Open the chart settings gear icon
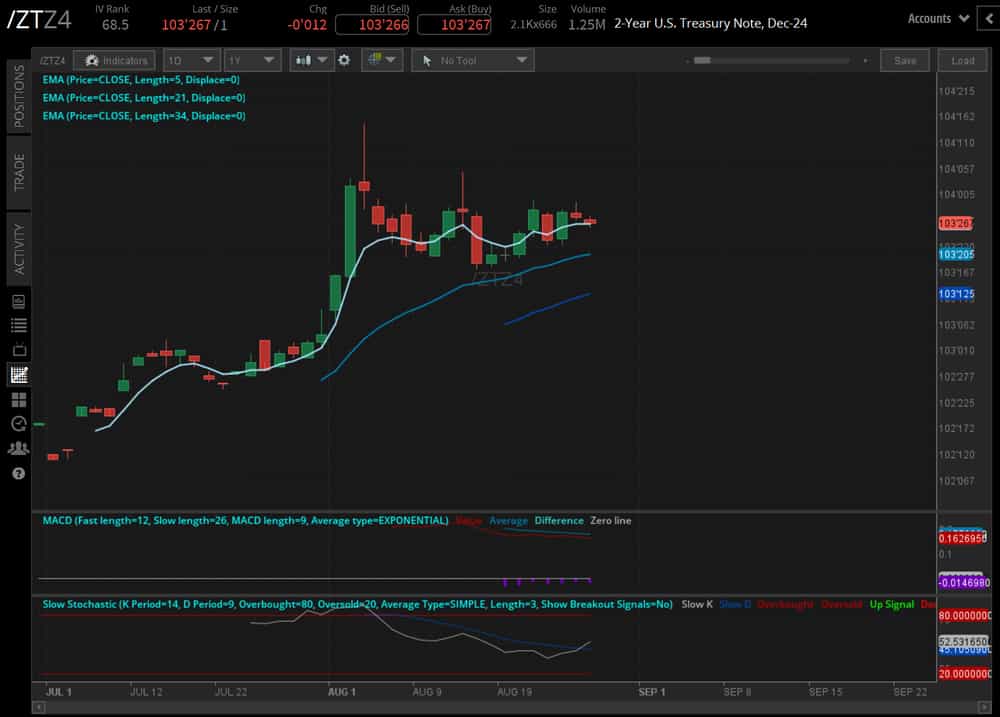Viewport: 1000px width, 717px height. click(x=344, y=60)
